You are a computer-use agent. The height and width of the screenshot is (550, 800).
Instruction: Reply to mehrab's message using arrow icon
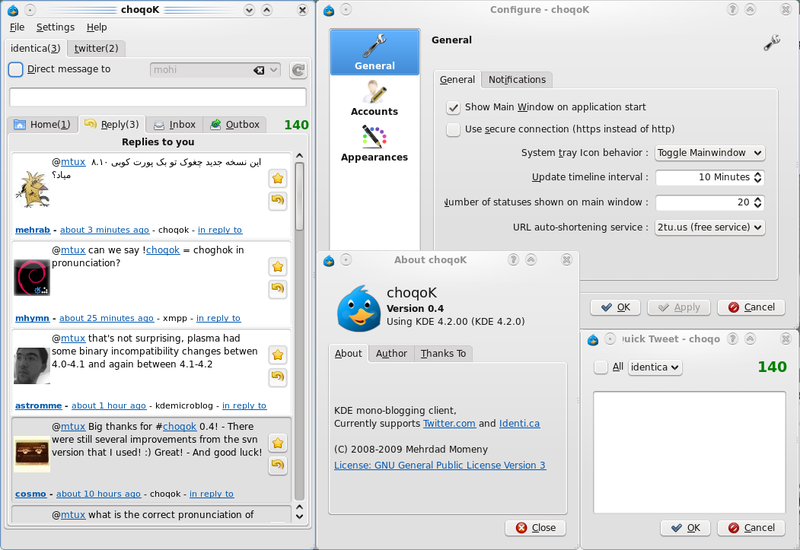pos(278,201)
